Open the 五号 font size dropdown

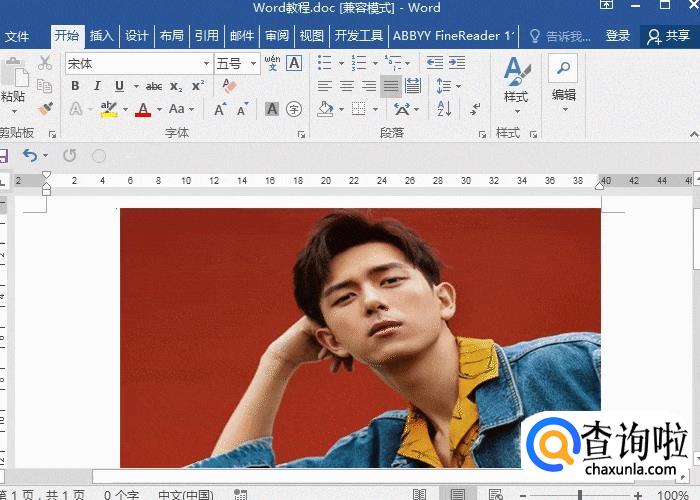pos(254,64)
